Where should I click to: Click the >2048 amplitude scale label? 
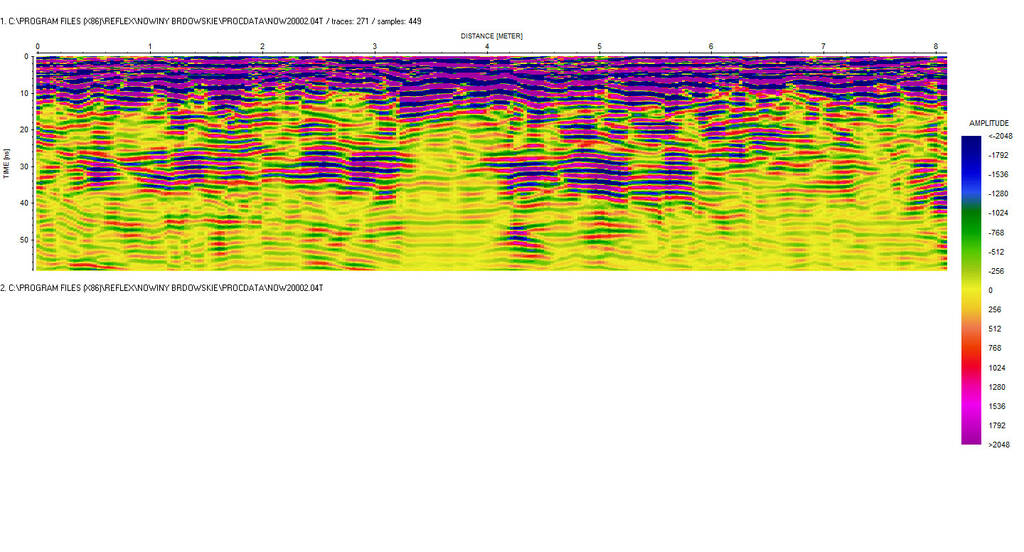point(999,444)
